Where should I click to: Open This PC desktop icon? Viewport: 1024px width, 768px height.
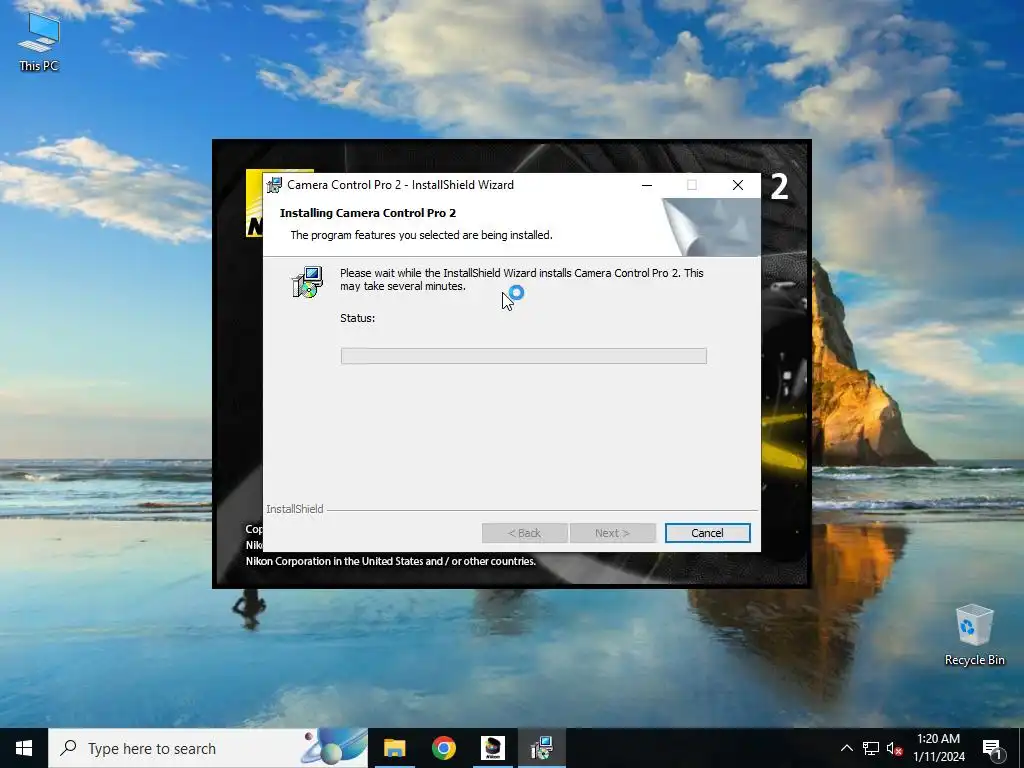[x=39, y=41]
